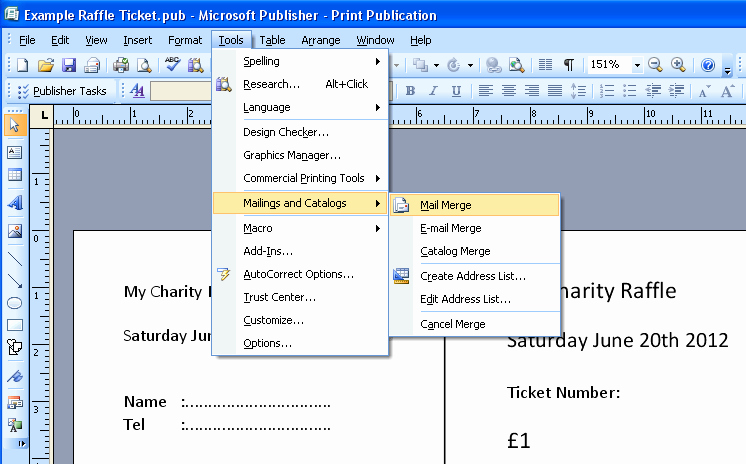The width and height of the screenshot is (746, 464).
Task: Expand the Language submenu
Action: [x=300, y=108]
